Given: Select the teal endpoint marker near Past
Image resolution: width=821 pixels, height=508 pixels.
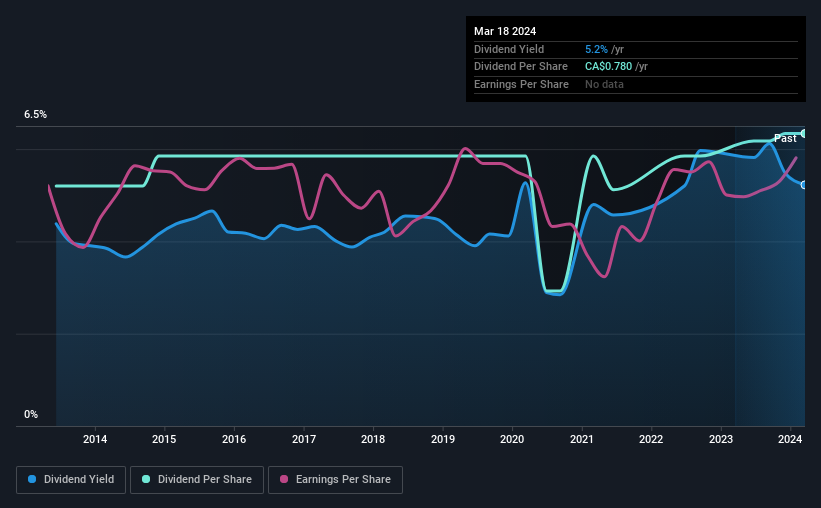Looking at the screenshot, I should [x=803, y=134].
